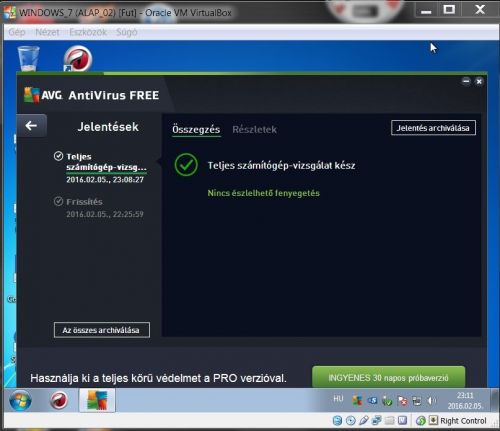Click the check icon beside Teljes report
The width and height of the screenshot is (500, 431).
point(58,156)
